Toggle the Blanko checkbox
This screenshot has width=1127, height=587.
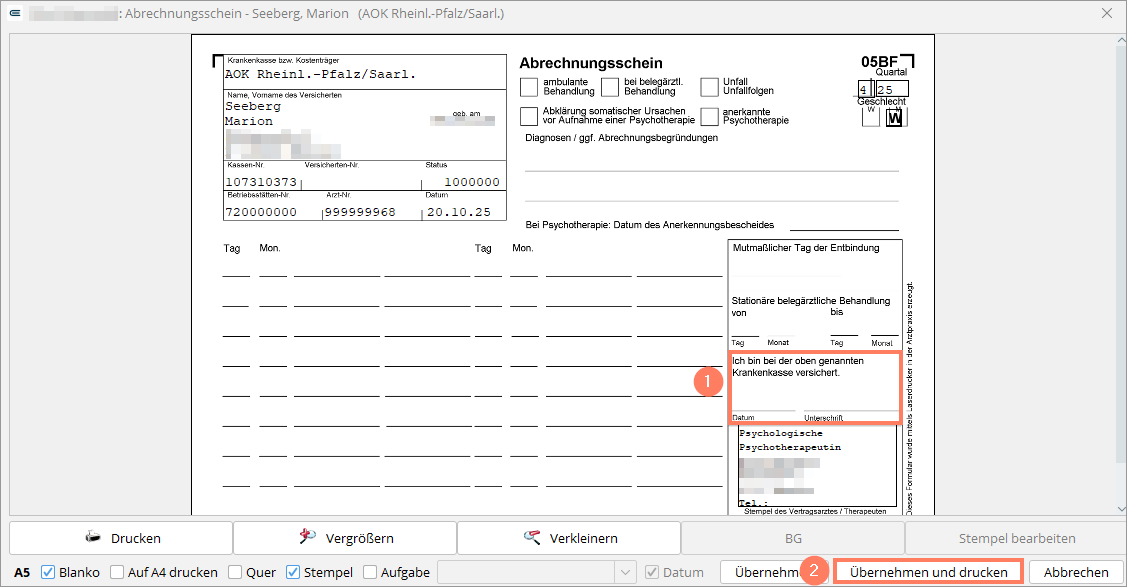(48, 572)
